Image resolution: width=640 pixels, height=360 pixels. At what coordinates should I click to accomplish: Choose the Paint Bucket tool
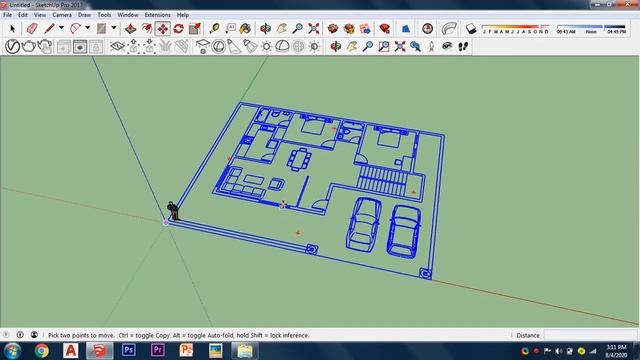point(246,29)
